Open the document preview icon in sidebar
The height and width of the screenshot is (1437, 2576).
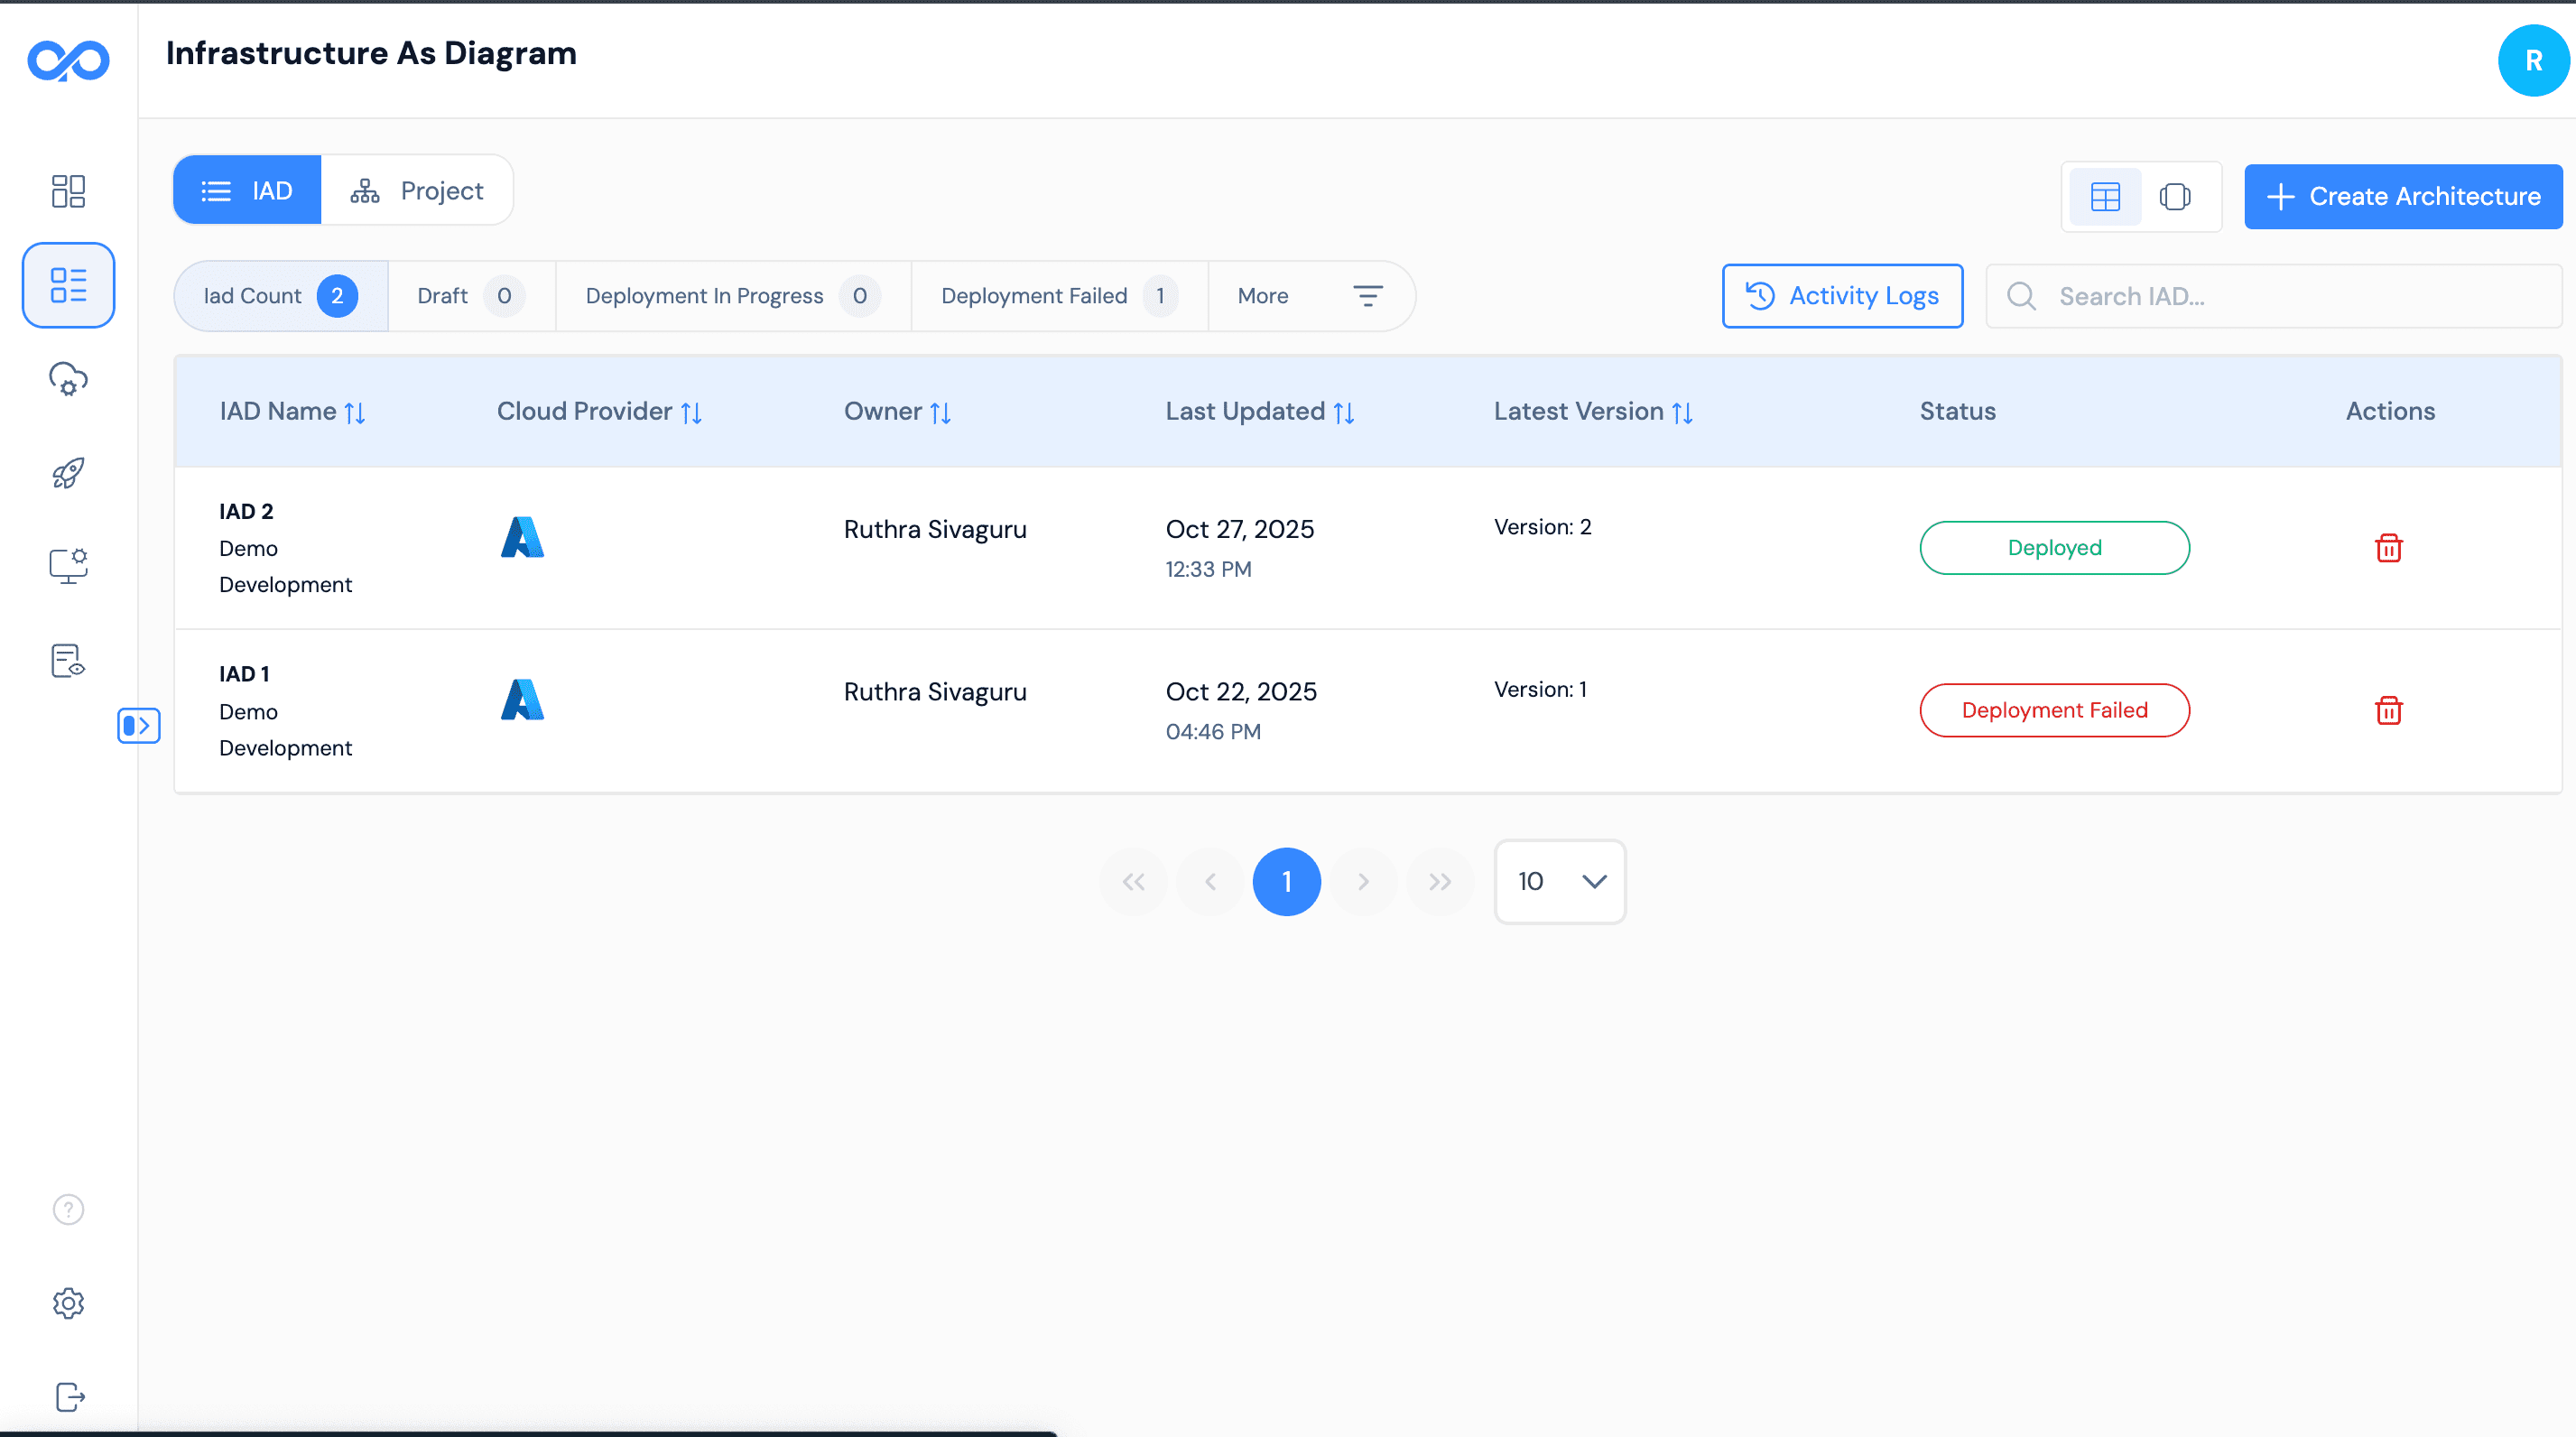(x=68, y=659)
